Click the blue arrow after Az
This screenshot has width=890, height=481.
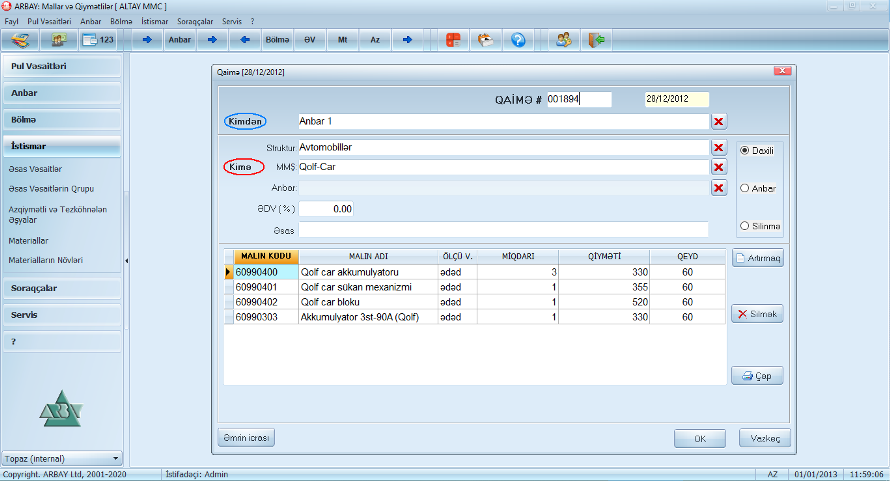click(407, 40)
